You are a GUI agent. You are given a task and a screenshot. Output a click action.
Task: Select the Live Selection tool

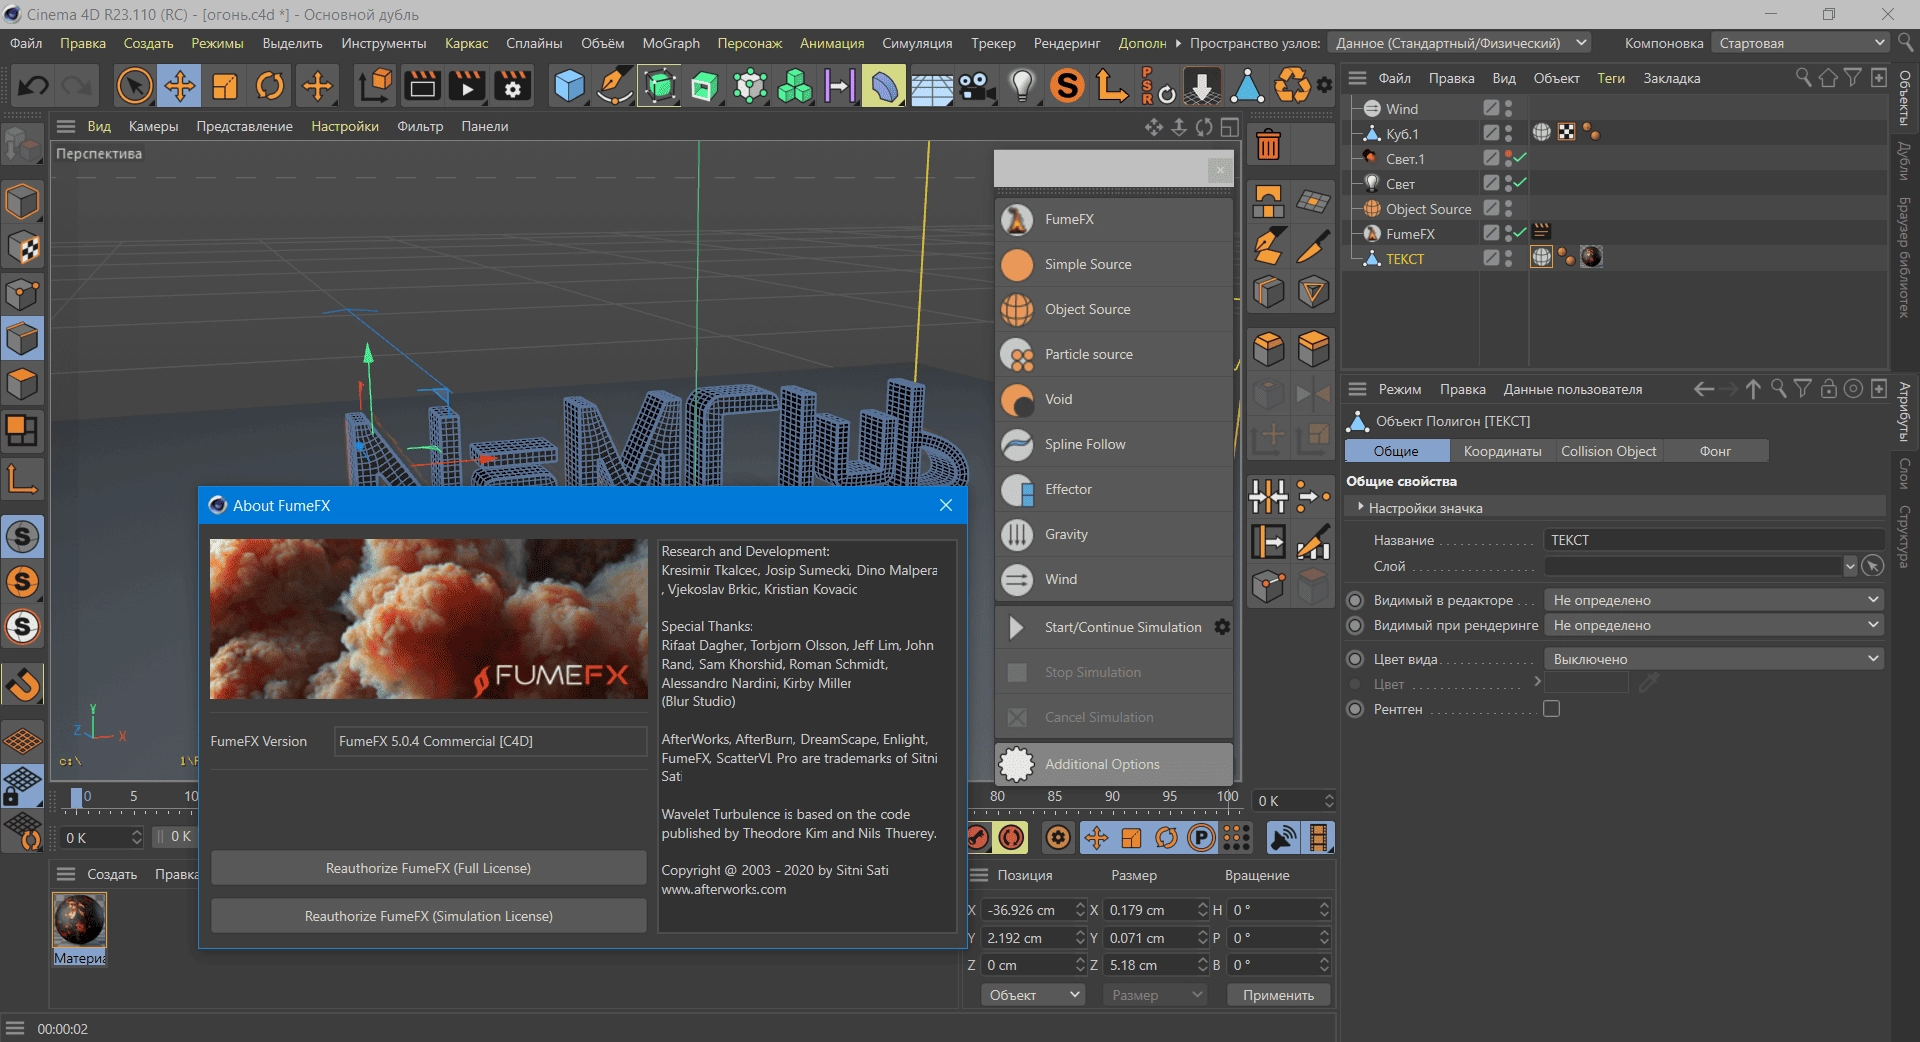(x=135, y=86)
